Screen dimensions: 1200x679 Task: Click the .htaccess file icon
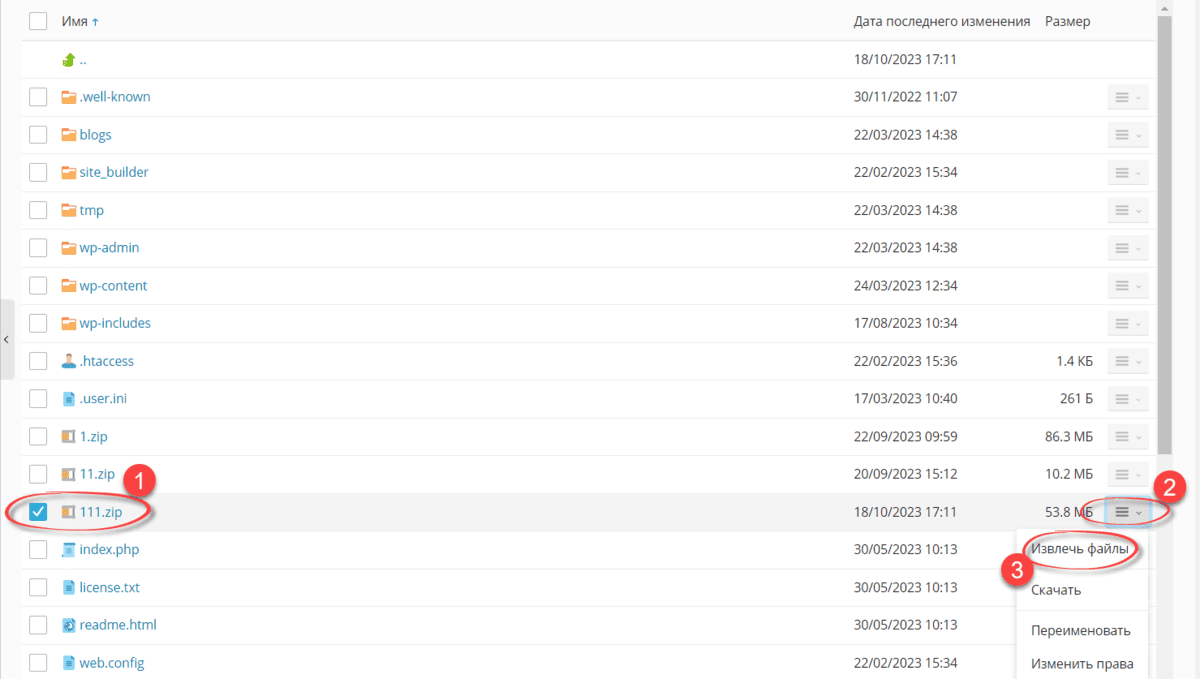point(68,361)
